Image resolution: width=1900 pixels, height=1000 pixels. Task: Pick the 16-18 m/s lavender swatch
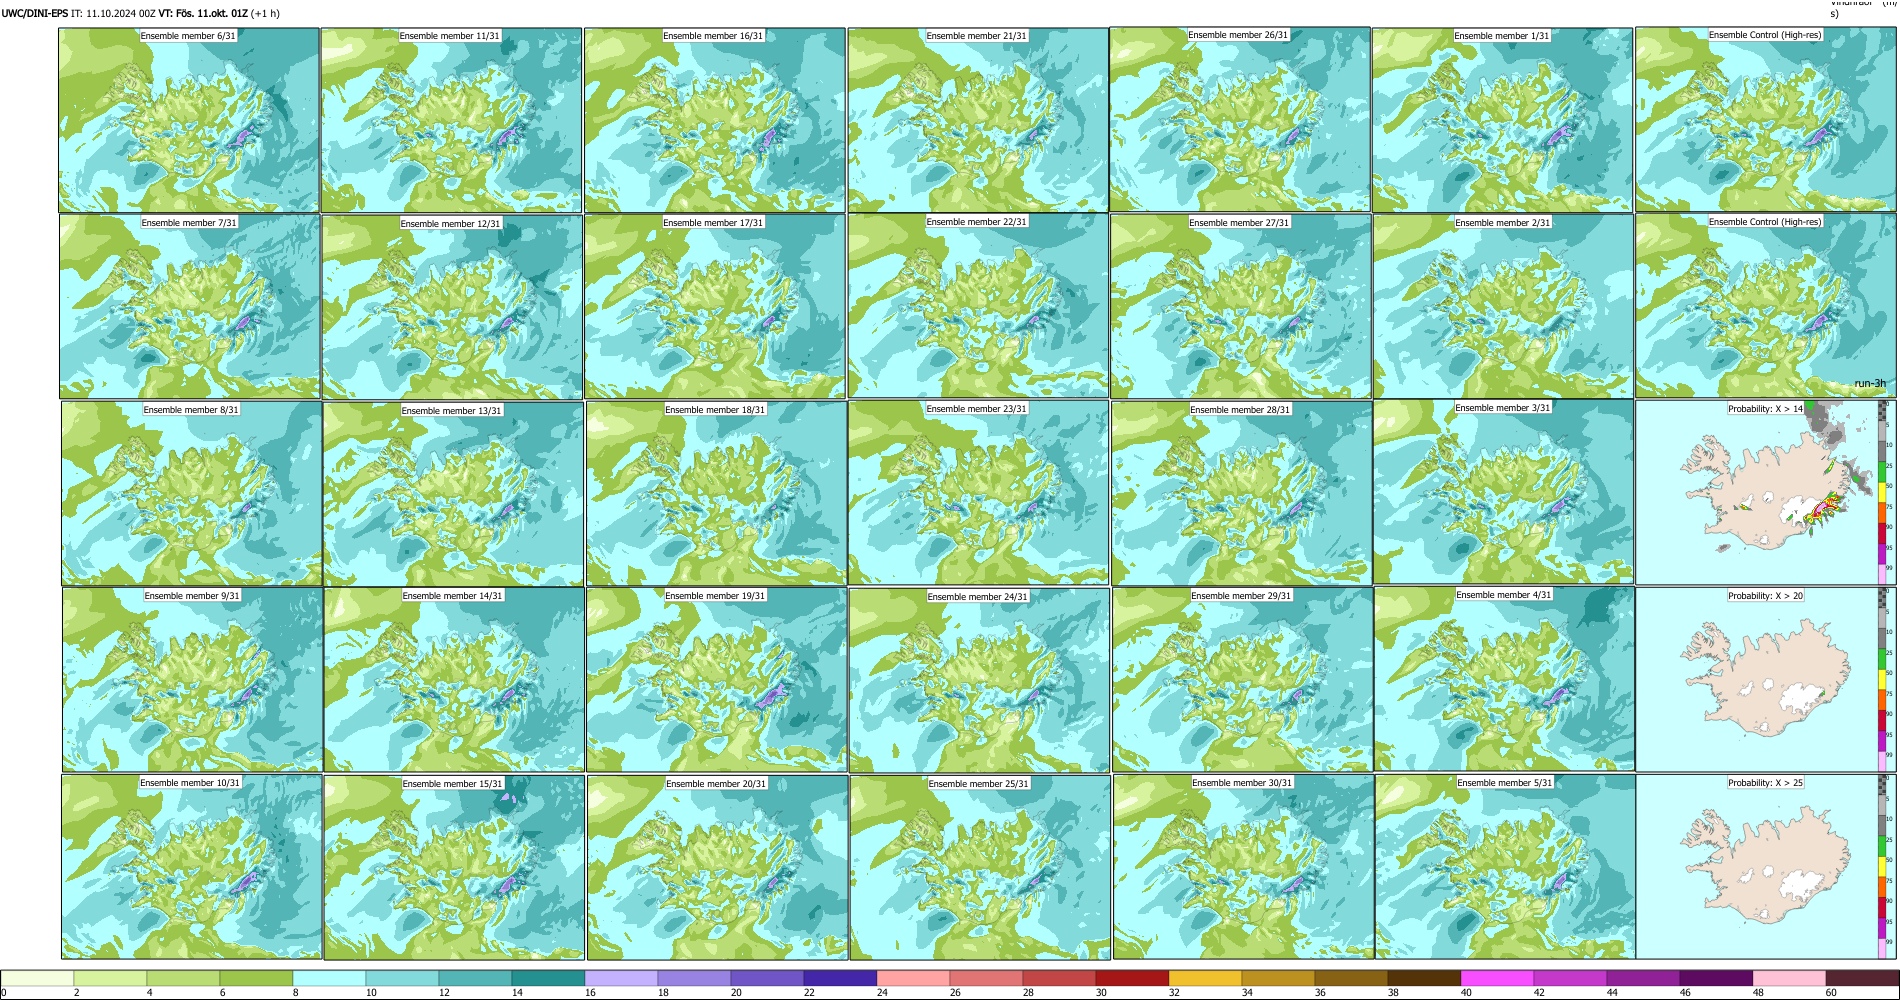621,978
